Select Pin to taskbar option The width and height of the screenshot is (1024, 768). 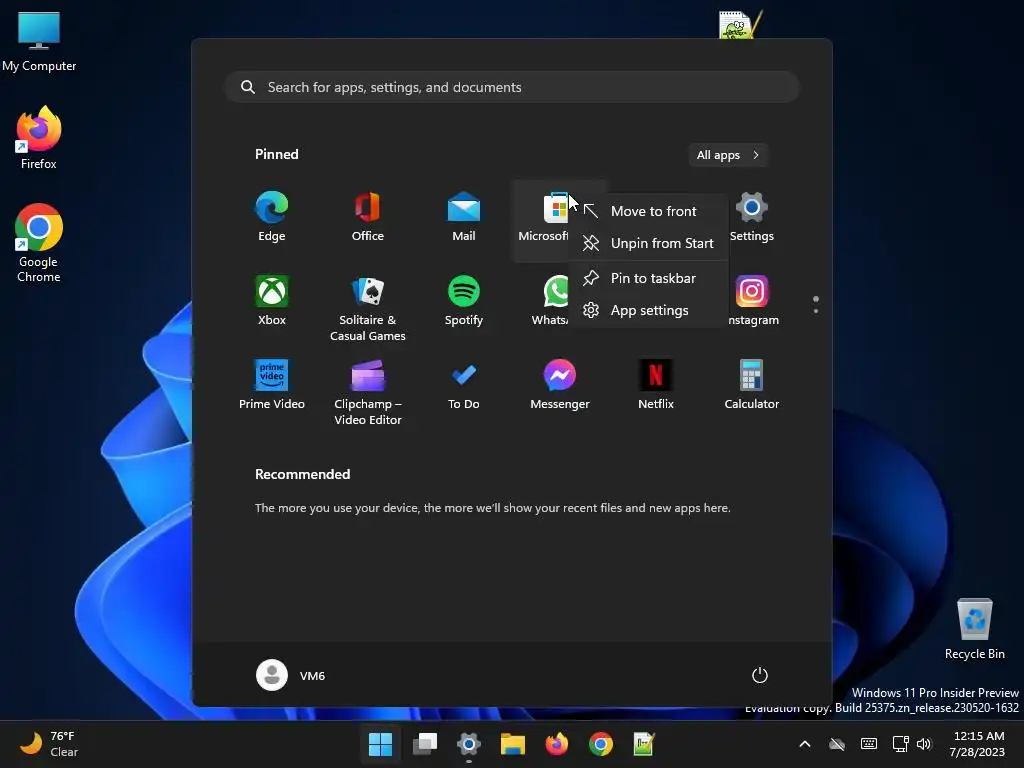tap(648, 278)
